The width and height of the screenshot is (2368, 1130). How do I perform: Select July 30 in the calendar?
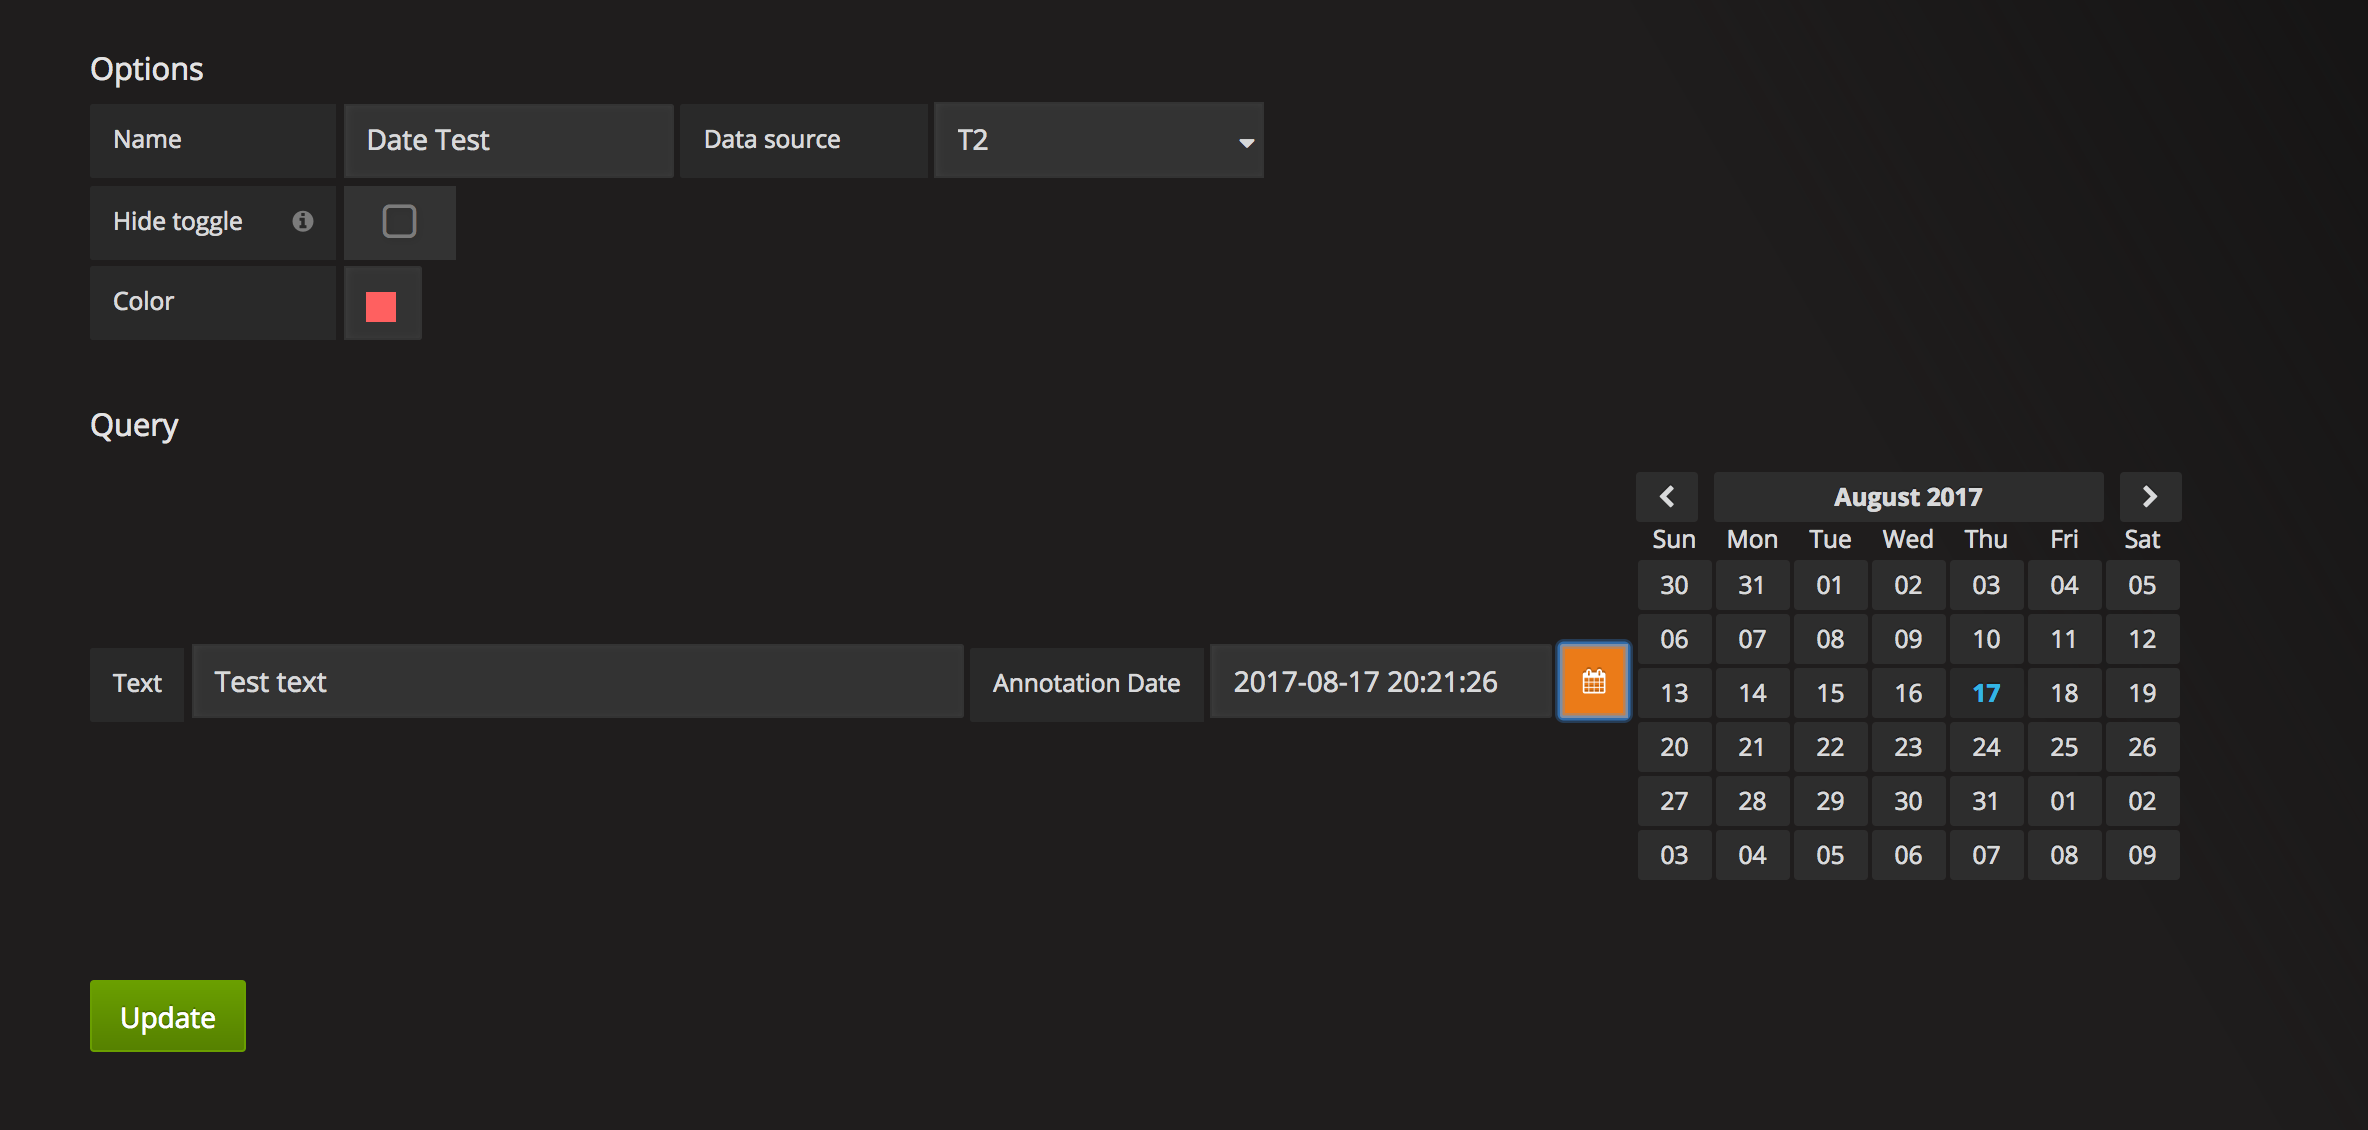tap(1673, 585)
